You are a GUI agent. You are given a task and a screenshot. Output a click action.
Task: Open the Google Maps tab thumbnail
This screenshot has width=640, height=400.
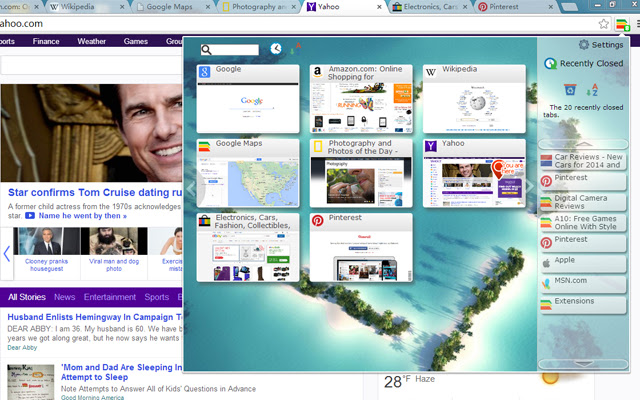click(248, 173)
